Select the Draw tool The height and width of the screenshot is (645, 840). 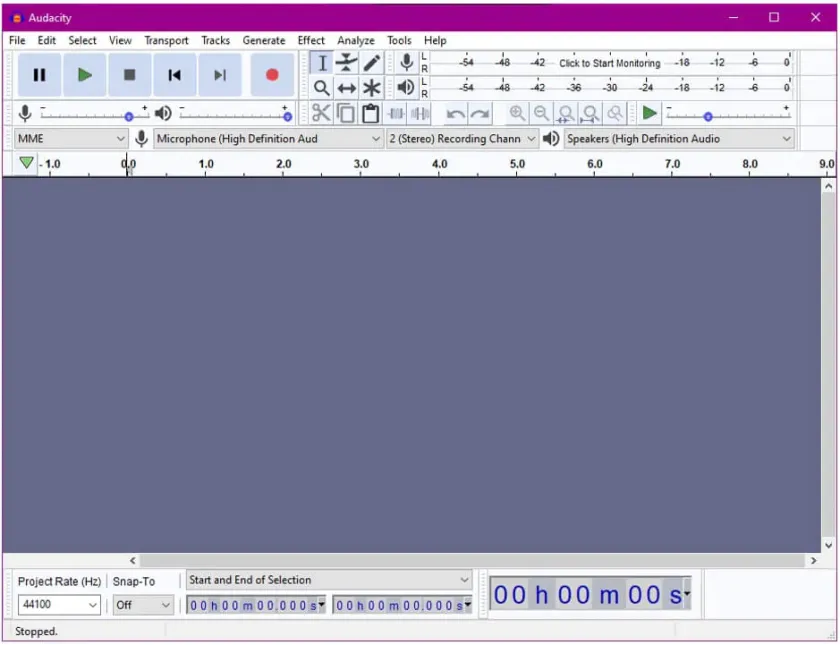coord(372,62)
